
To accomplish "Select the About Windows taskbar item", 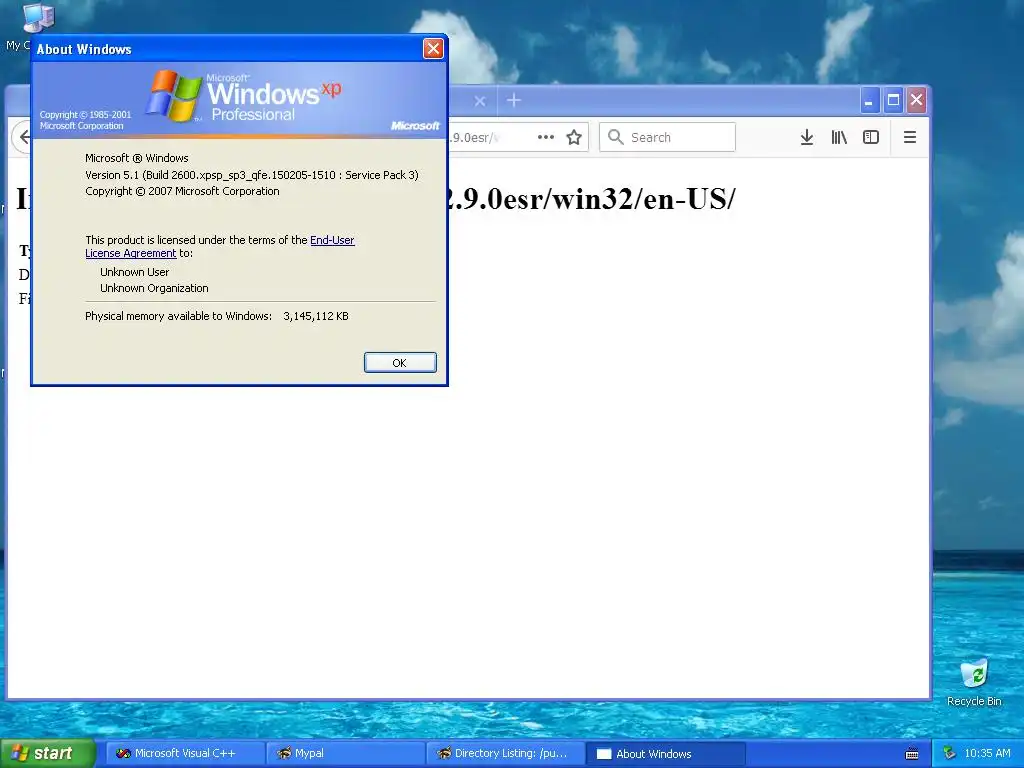I will 665,753.
